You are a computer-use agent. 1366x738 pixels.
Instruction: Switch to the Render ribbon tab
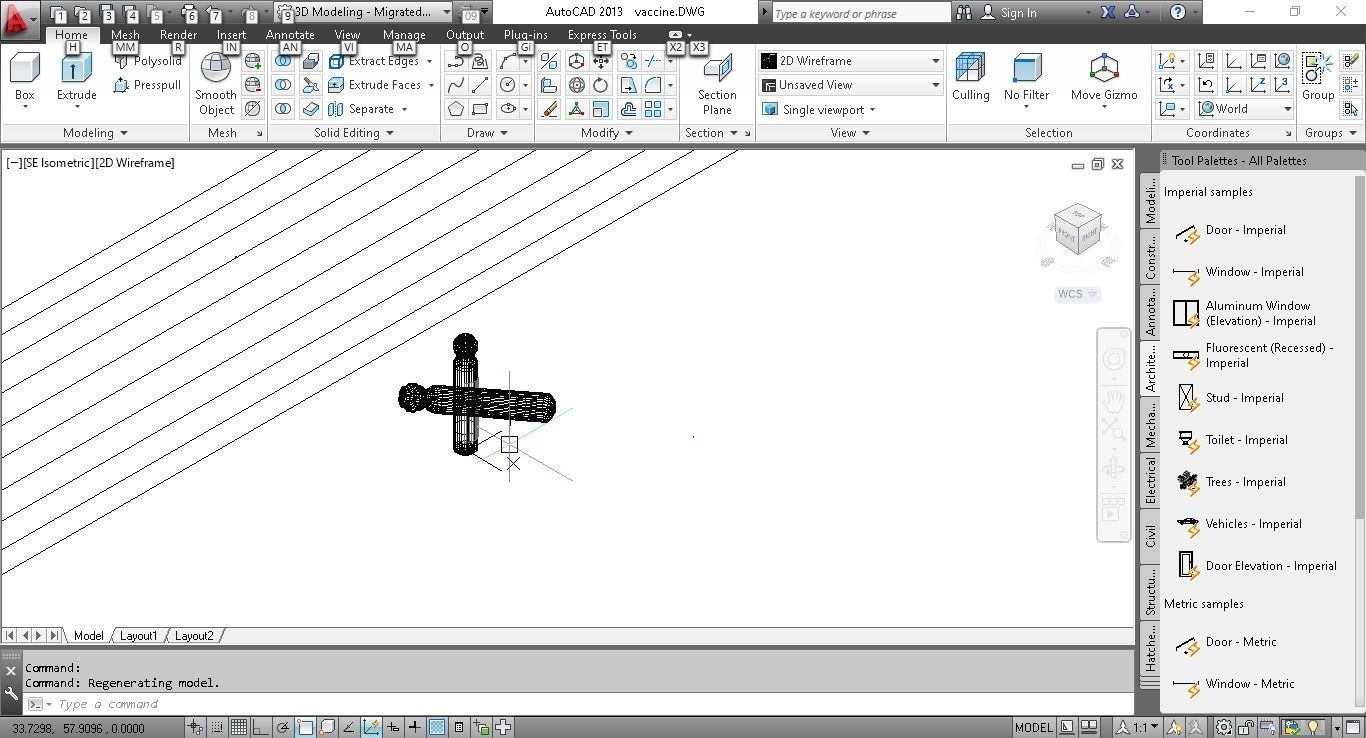point(178,35)
